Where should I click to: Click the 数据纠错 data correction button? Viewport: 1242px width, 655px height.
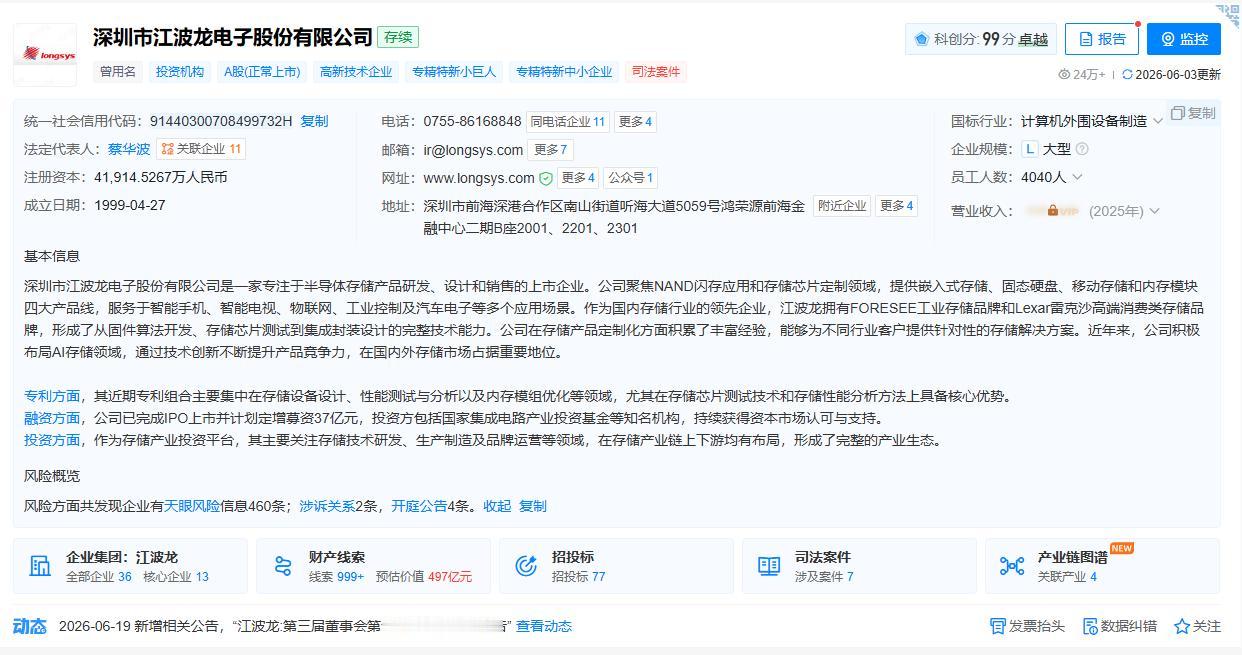pos(1120,626)
